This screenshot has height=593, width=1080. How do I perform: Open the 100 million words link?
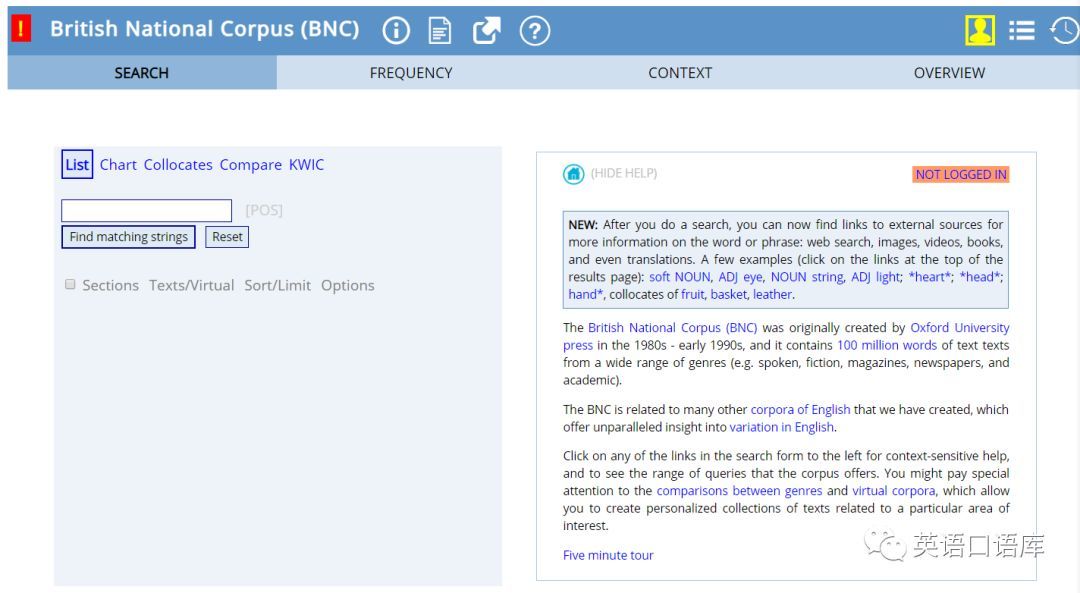(x=887, y=345)
